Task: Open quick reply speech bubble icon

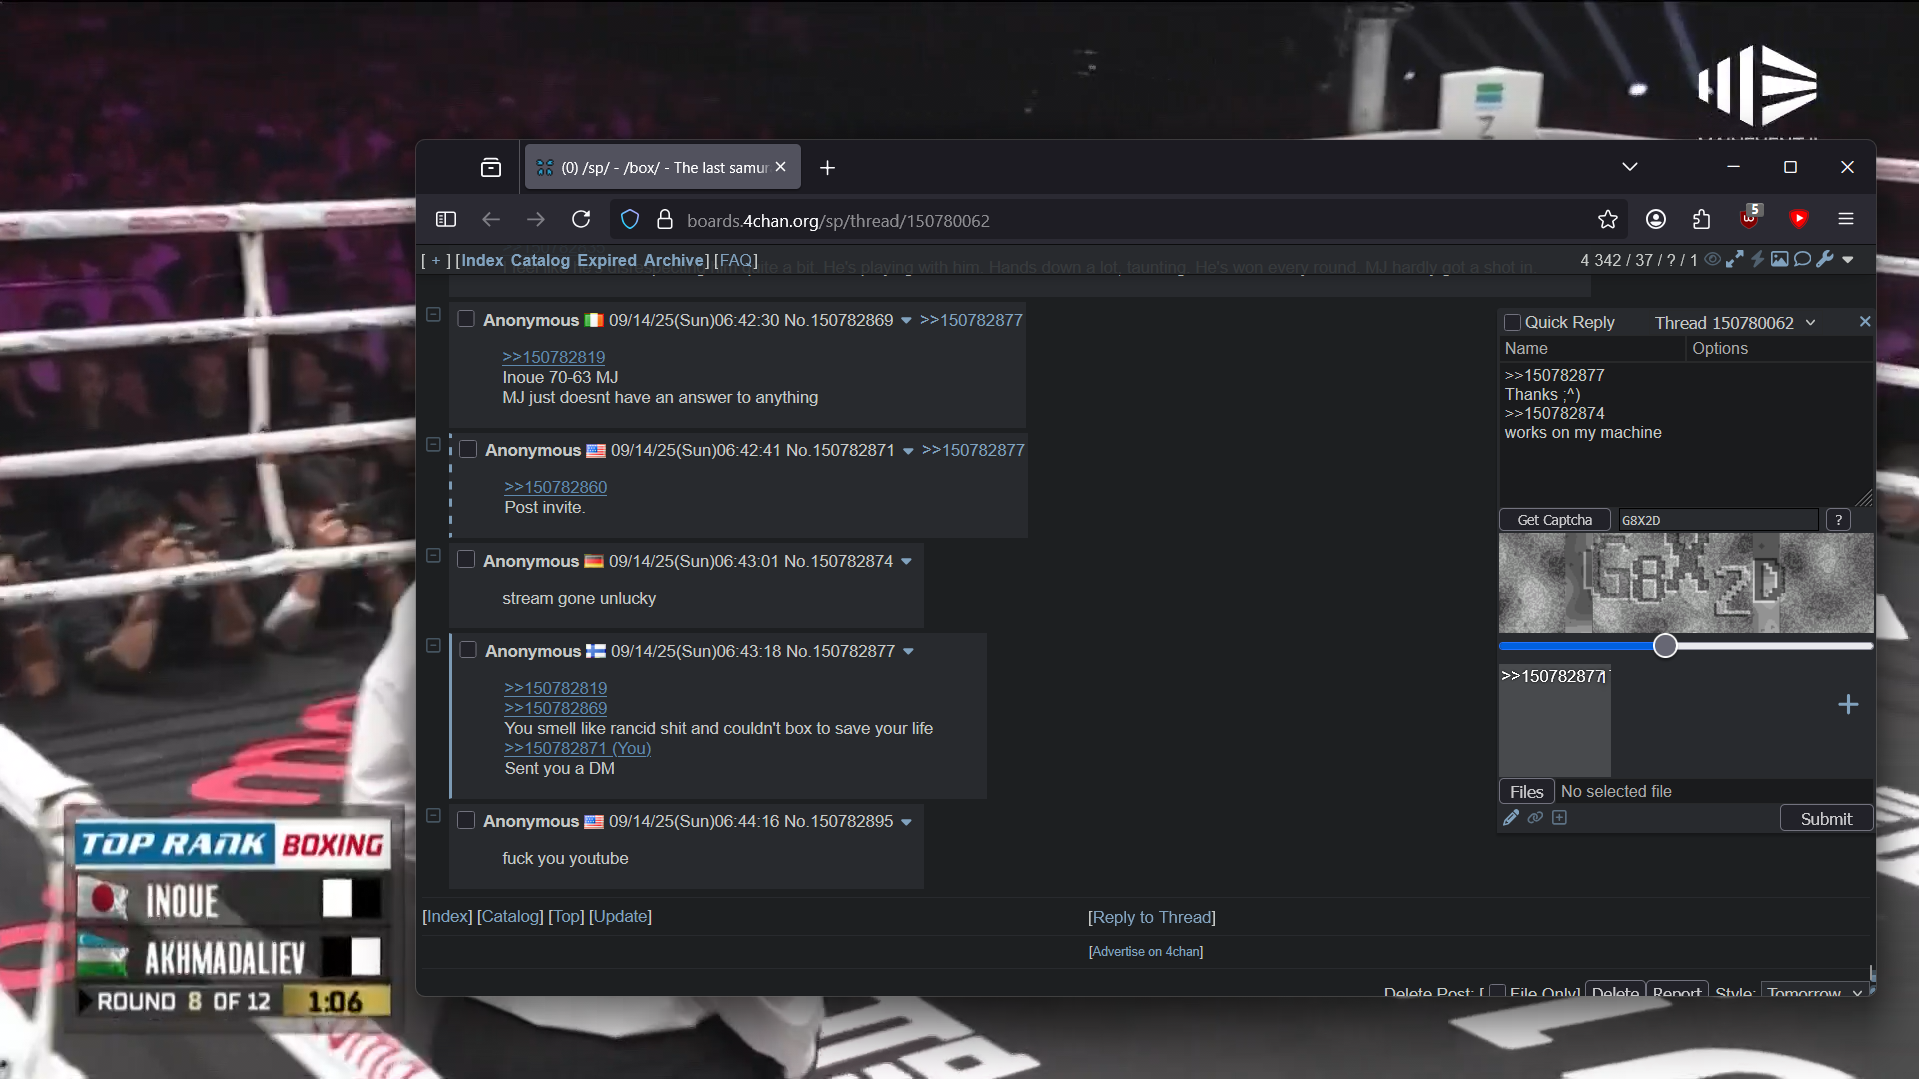Action: 1802,260
